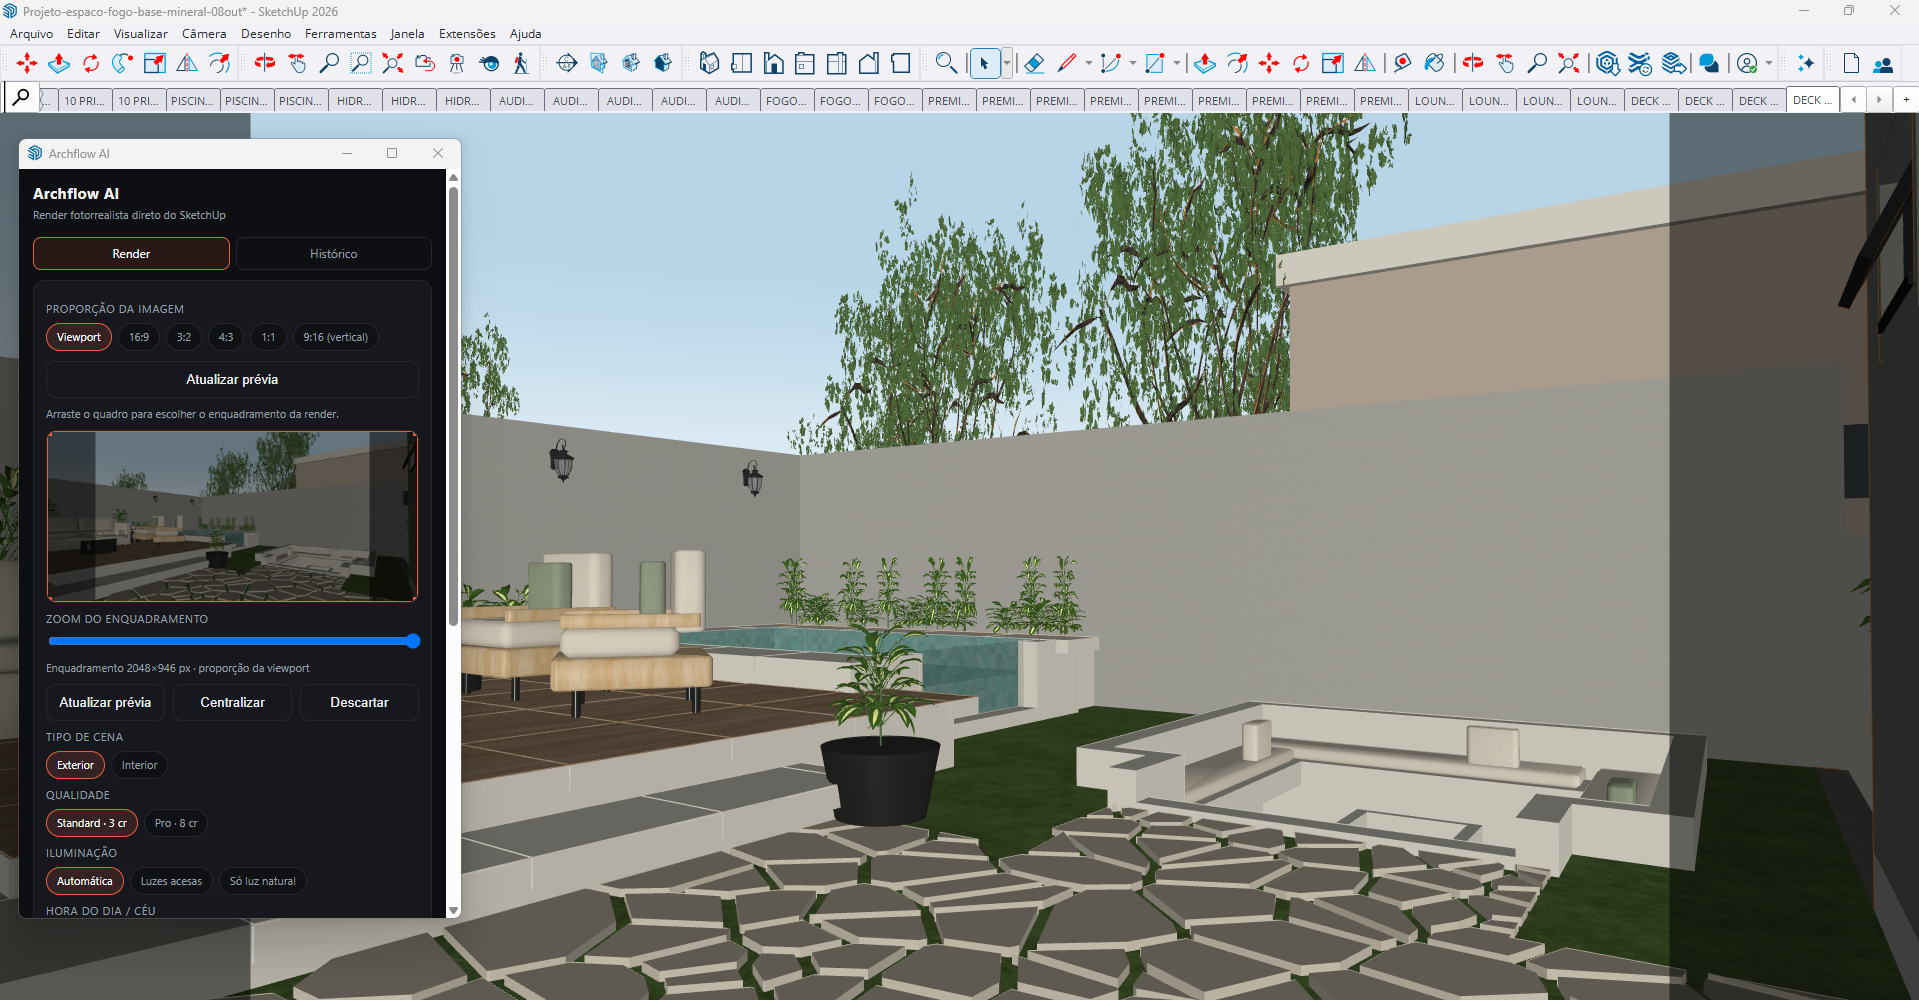This screenshot has width=1919, height=1000.
Task: Expand the Select tool dropdown arrow
Action: pos(1007,63)
